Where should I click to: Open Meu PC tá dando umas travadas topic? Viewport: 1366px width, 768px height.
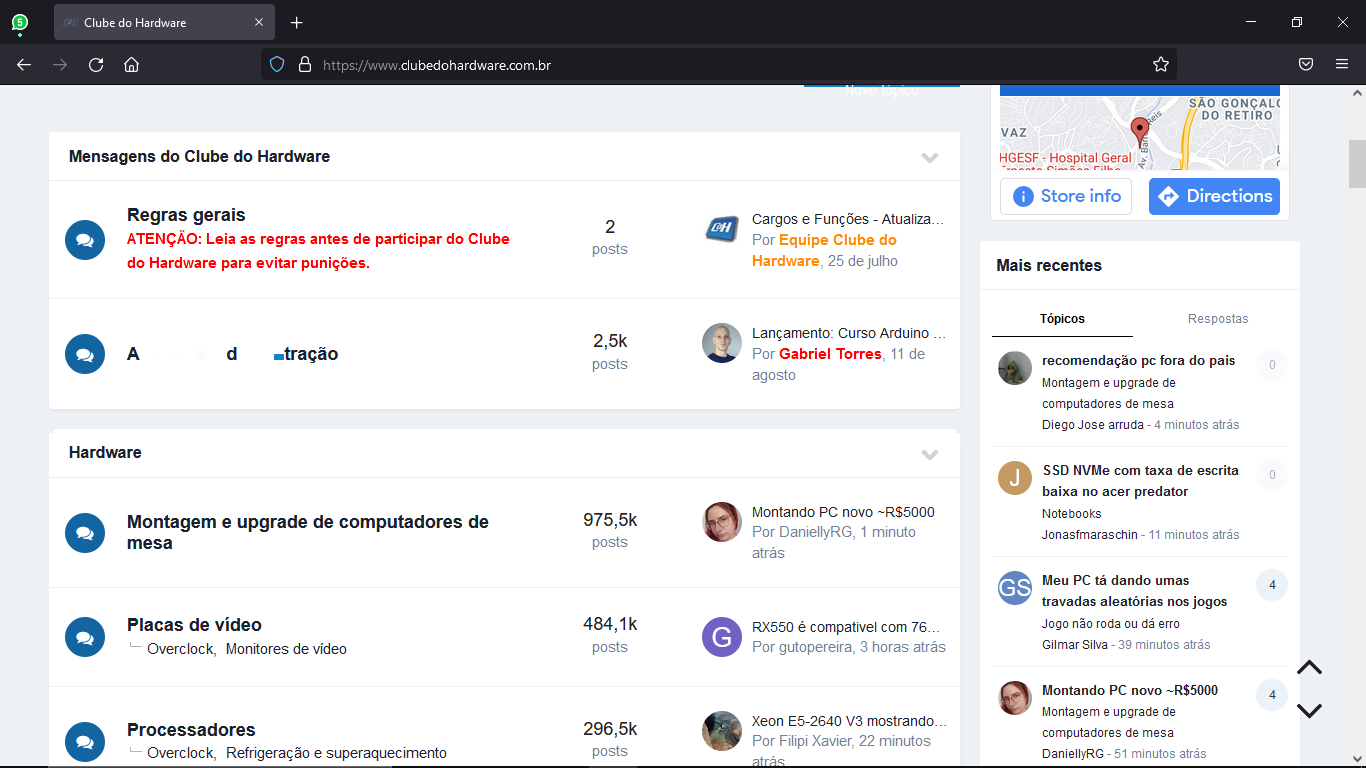[1135, 591]
